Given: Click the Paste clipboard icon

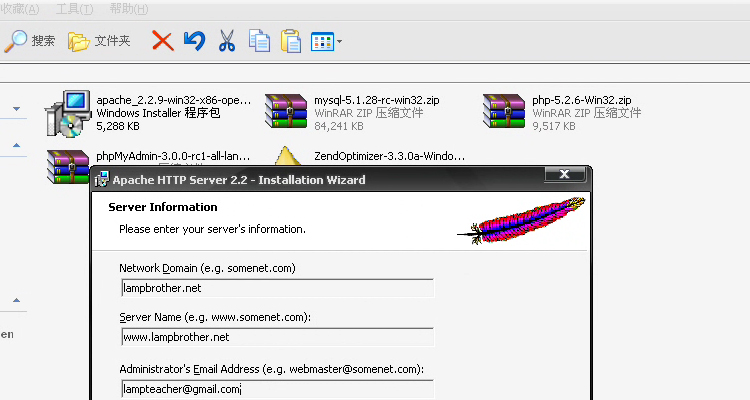Looking at the screenshot, I should pyautogui.click(x=291, y=41).
